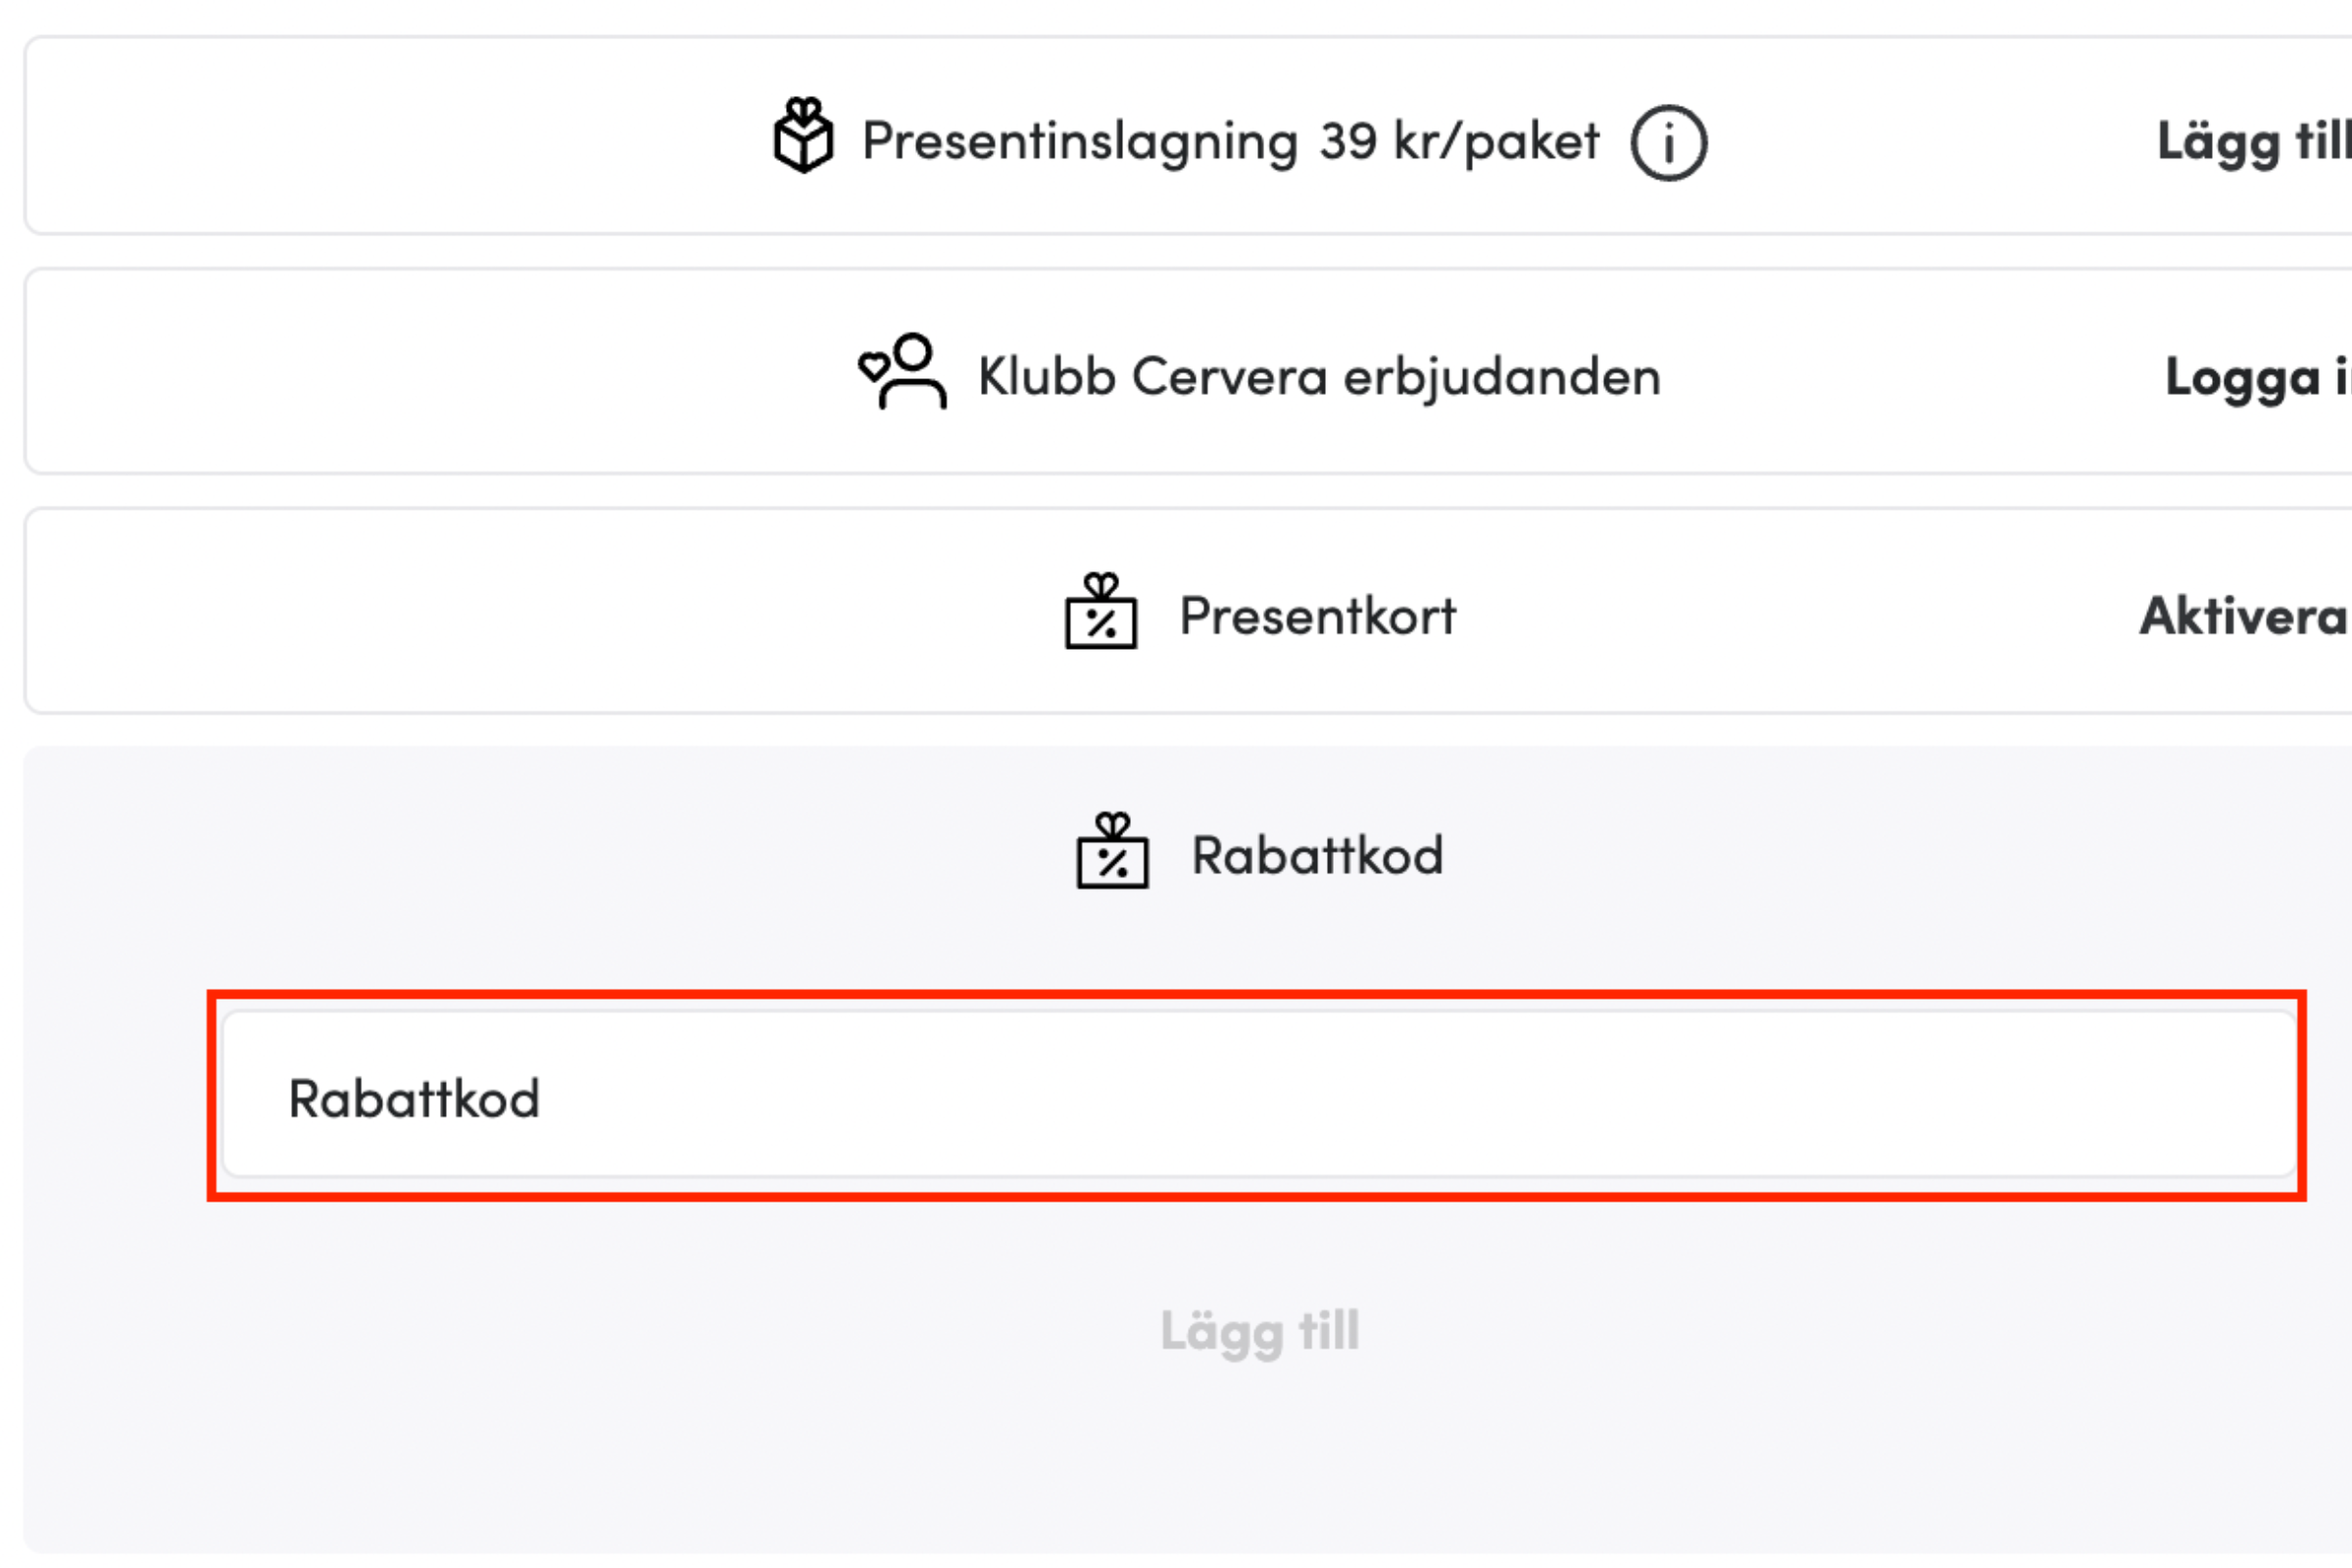Click the Rabattkod placeholder text in field

coord(414,1099)
